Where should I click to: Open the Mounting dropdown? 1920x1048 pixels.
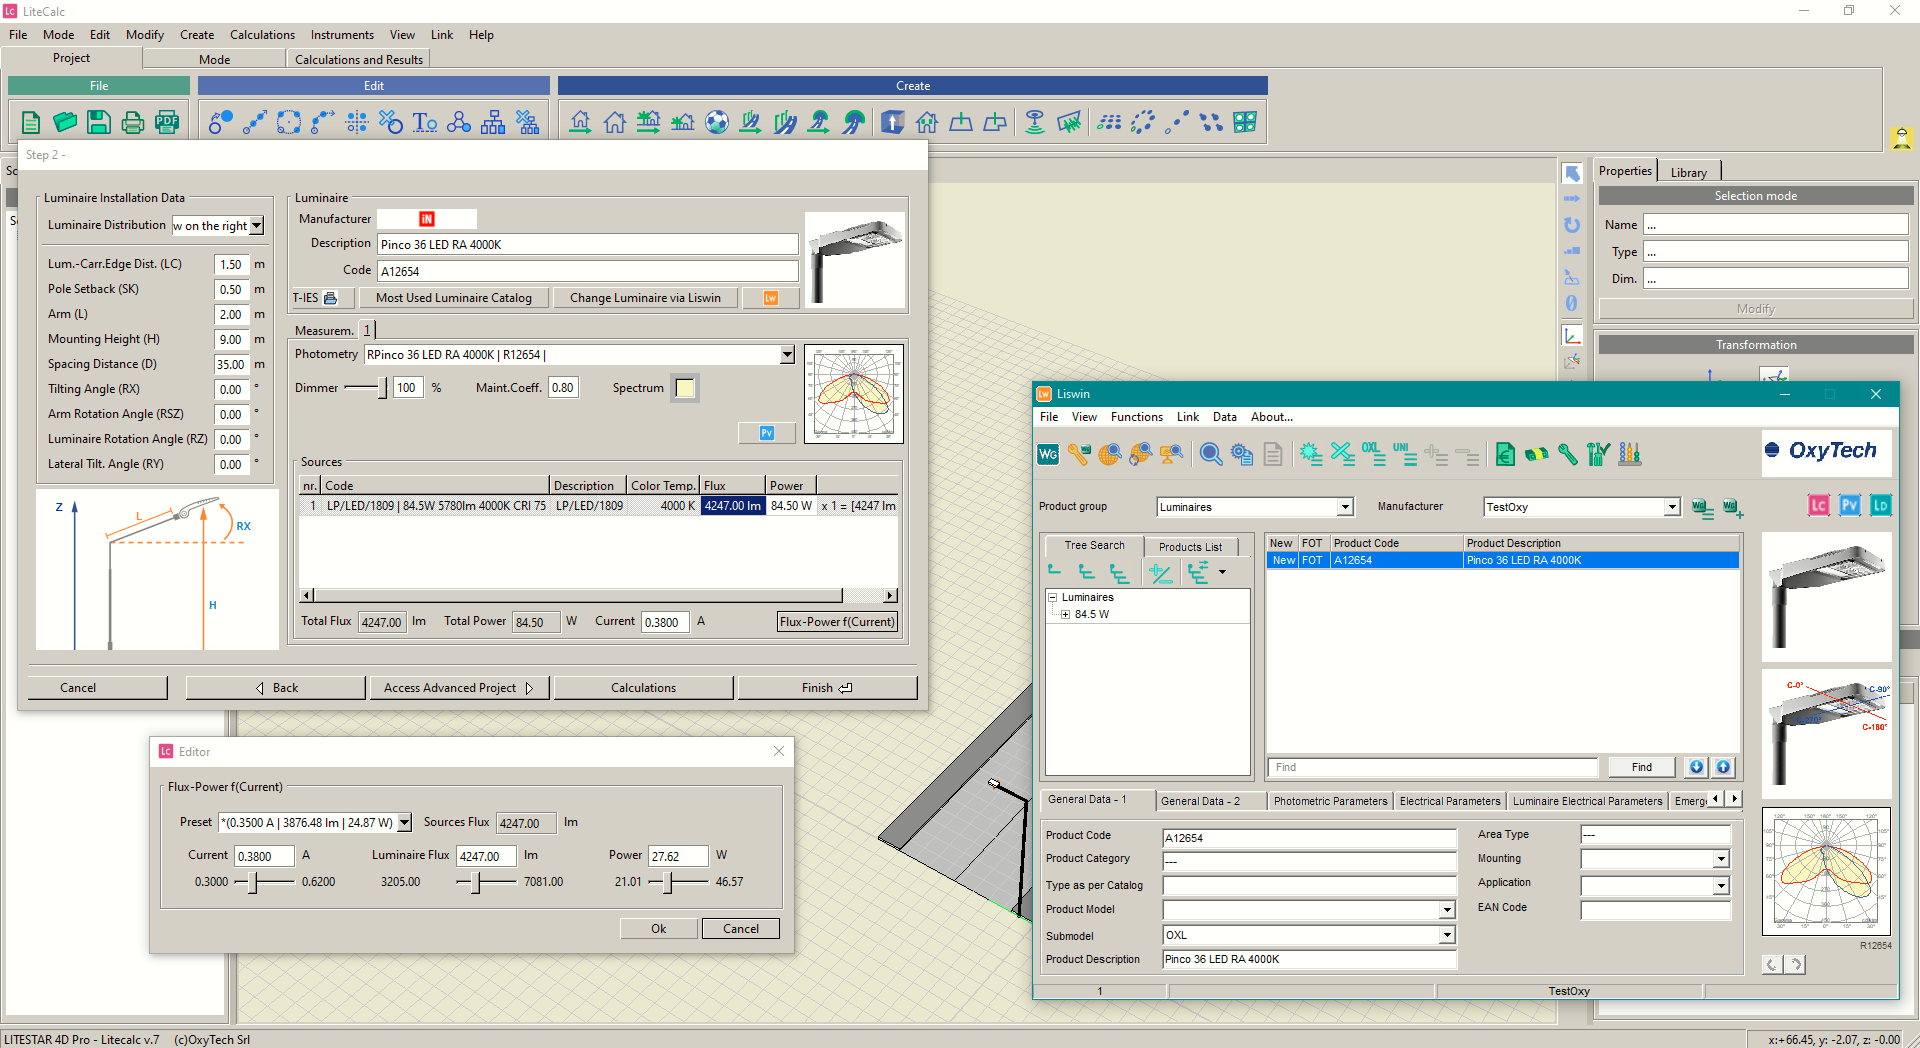click(x=1721, y=859)
